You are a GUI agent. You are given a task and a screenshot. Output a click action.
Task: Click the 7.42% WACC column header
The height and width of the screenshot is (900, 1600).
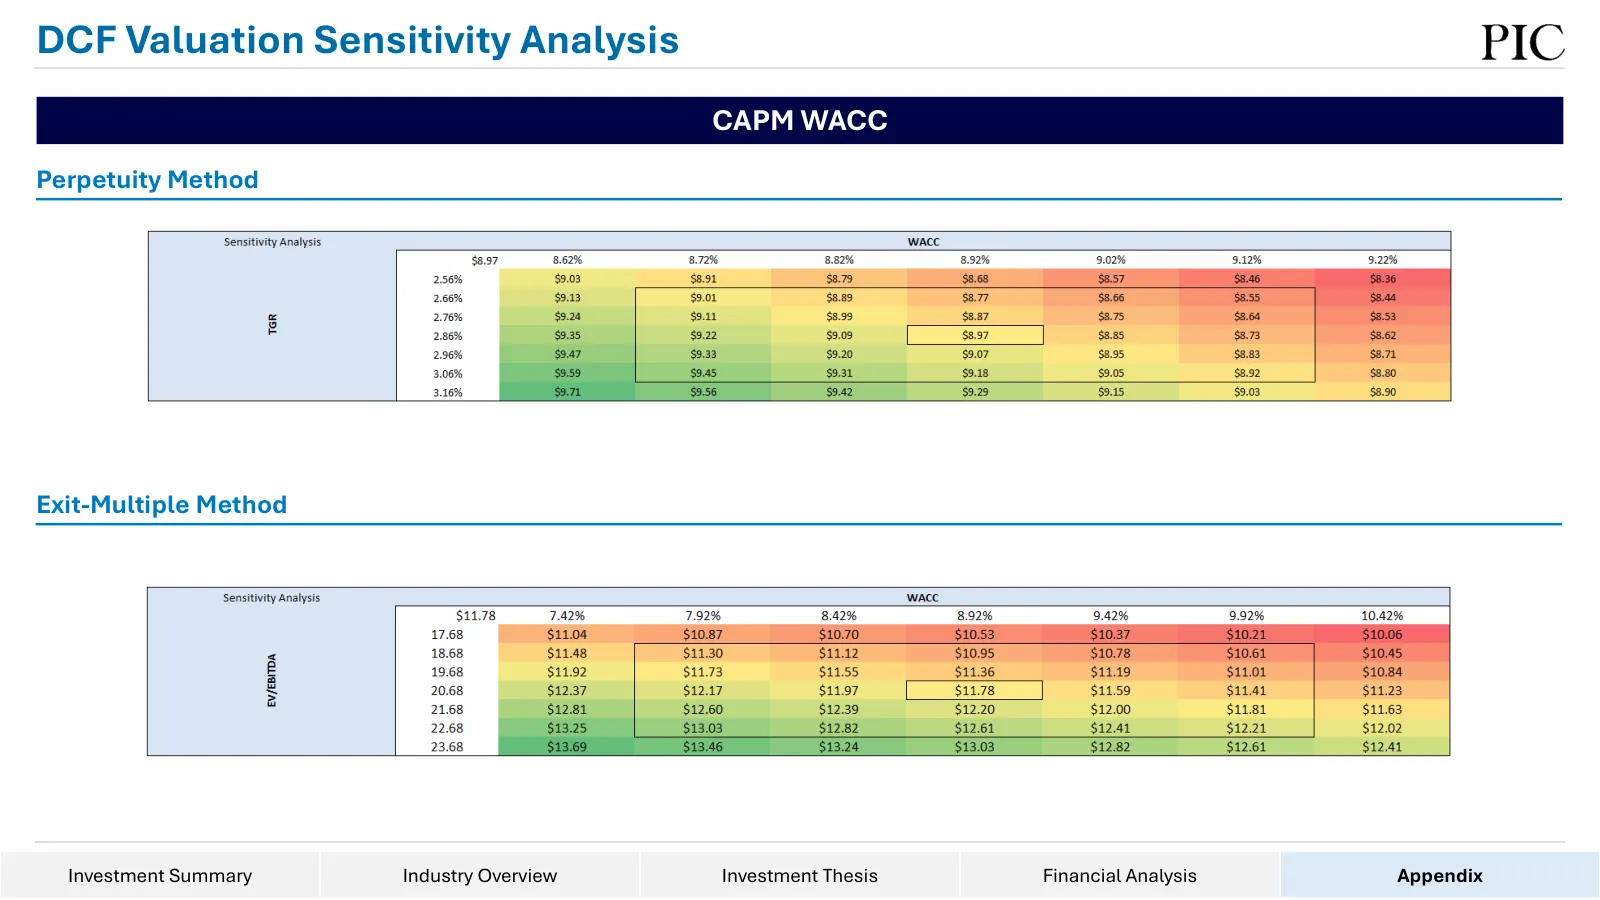567,616
